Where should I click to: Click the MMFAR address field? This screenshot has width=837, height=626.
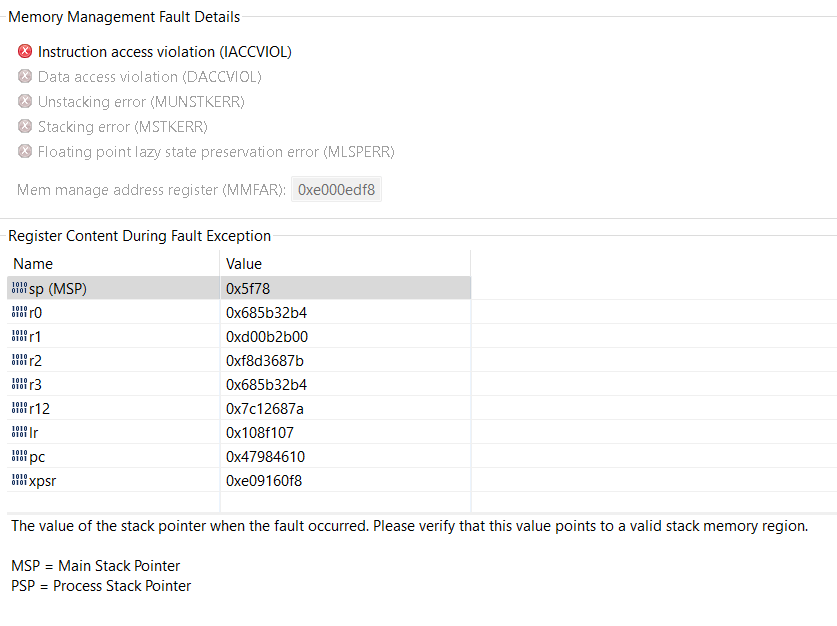point(336,189)
